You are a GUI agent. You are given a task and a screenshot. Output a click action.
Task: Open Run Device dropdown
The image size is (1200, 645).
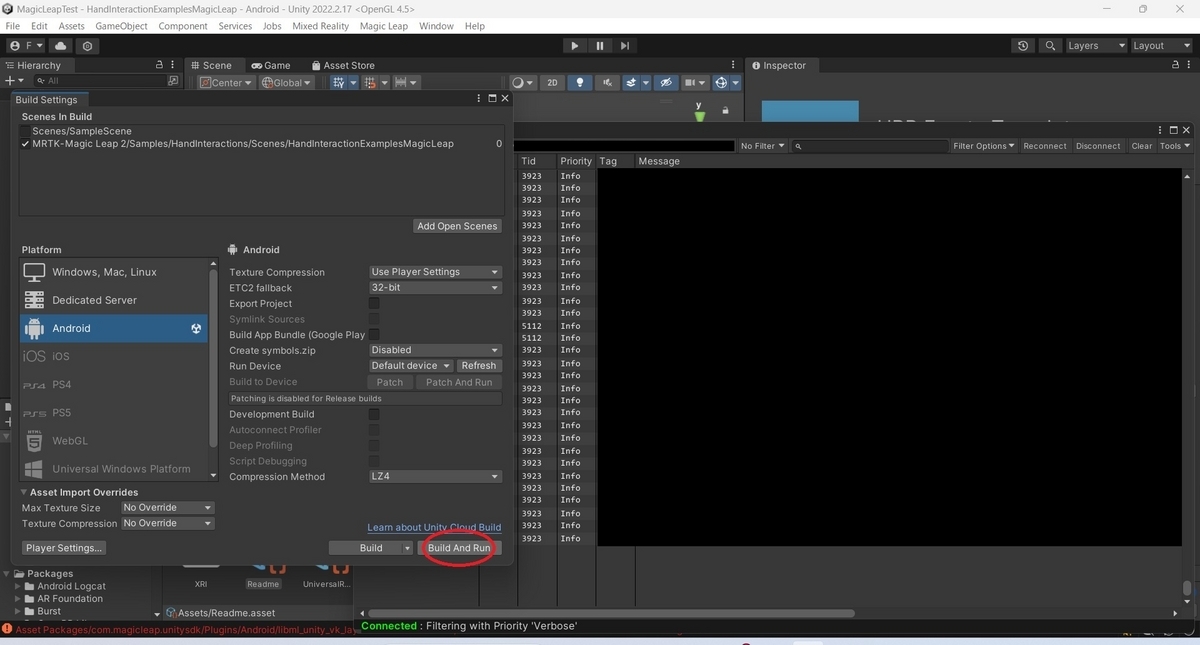pos(411,366)
